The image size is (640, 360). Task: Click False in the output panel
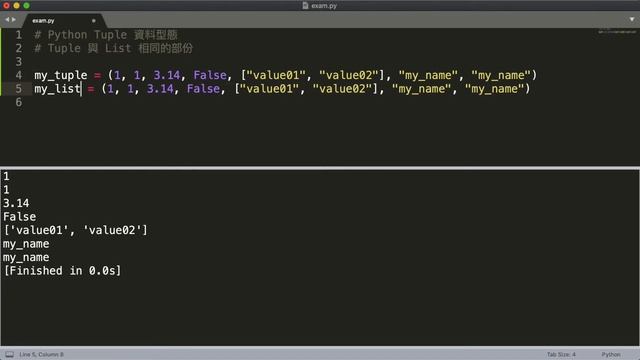click(x=20, y=217)
